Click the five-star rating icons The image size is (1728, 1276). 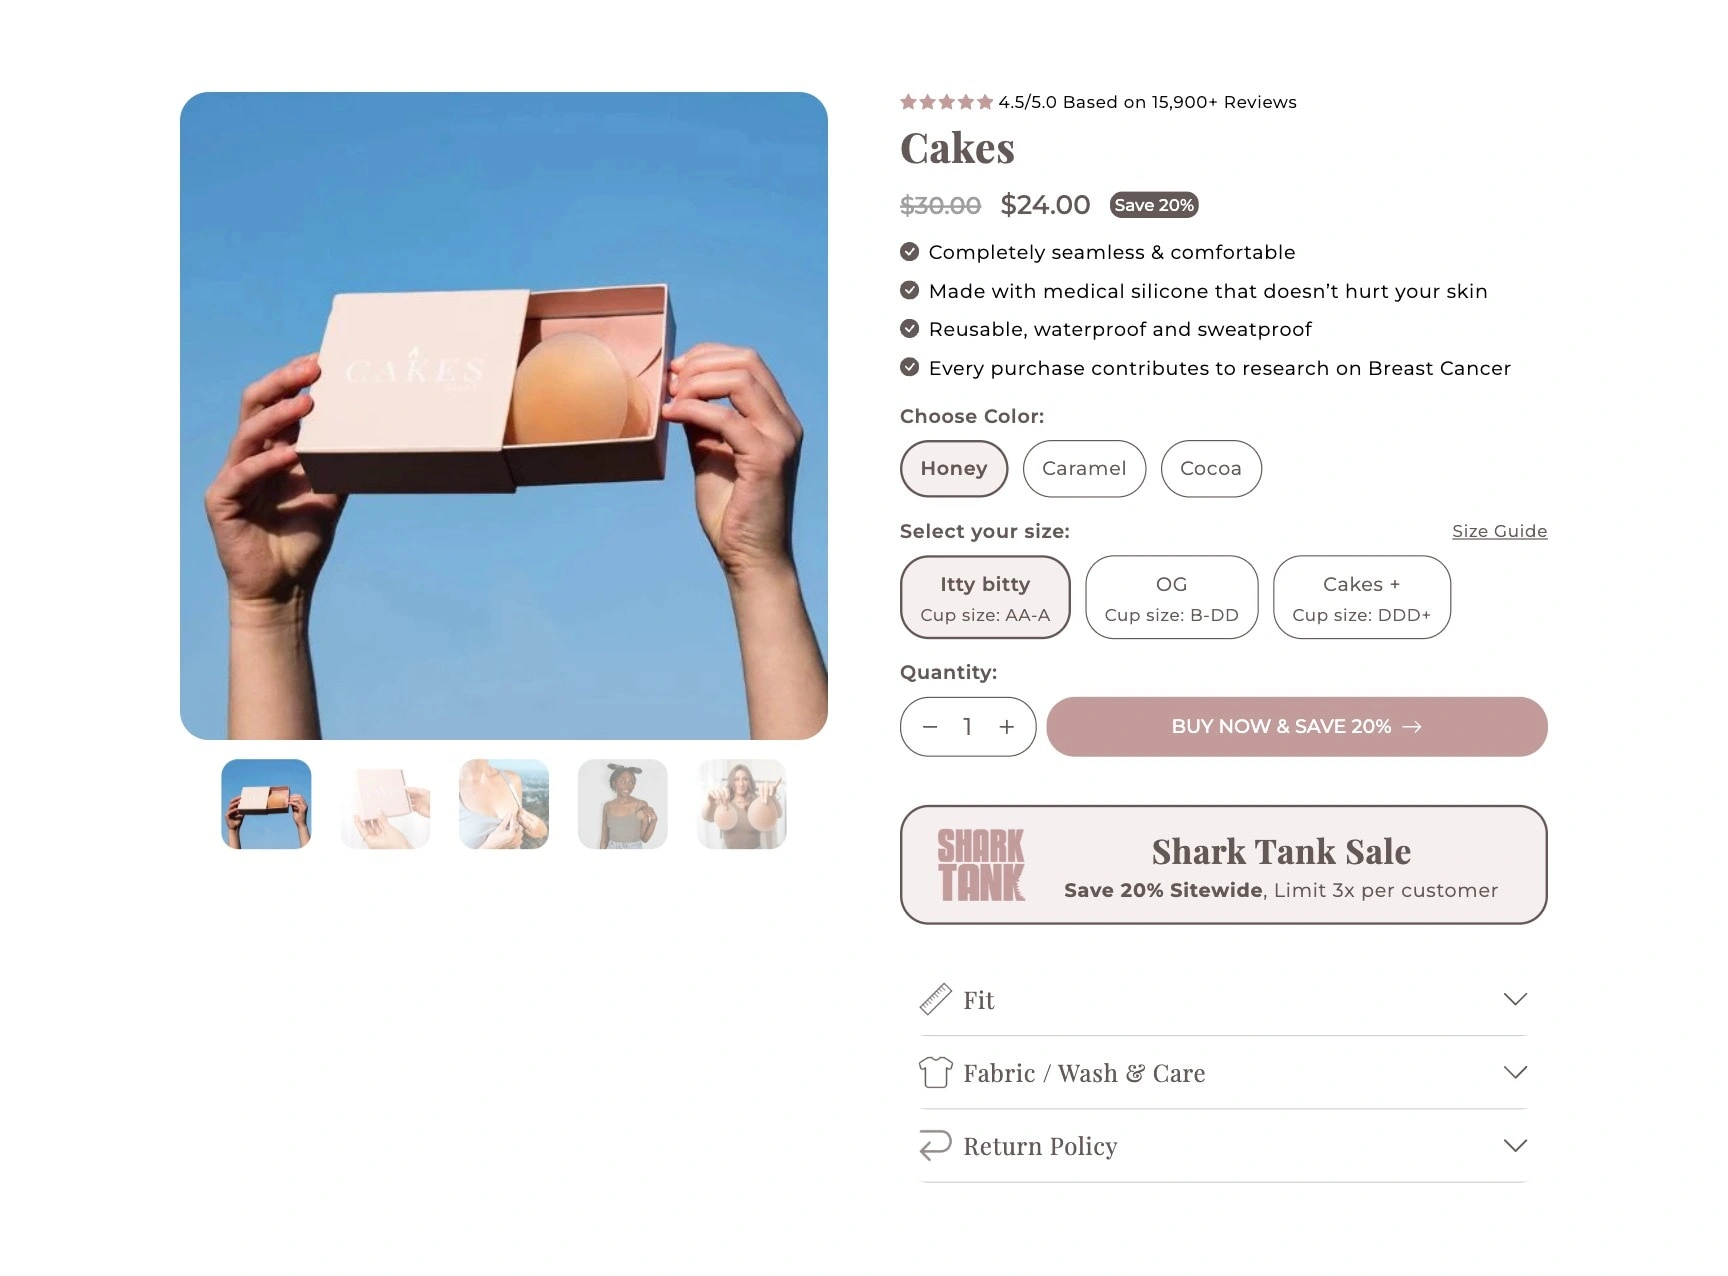[946, 102]
